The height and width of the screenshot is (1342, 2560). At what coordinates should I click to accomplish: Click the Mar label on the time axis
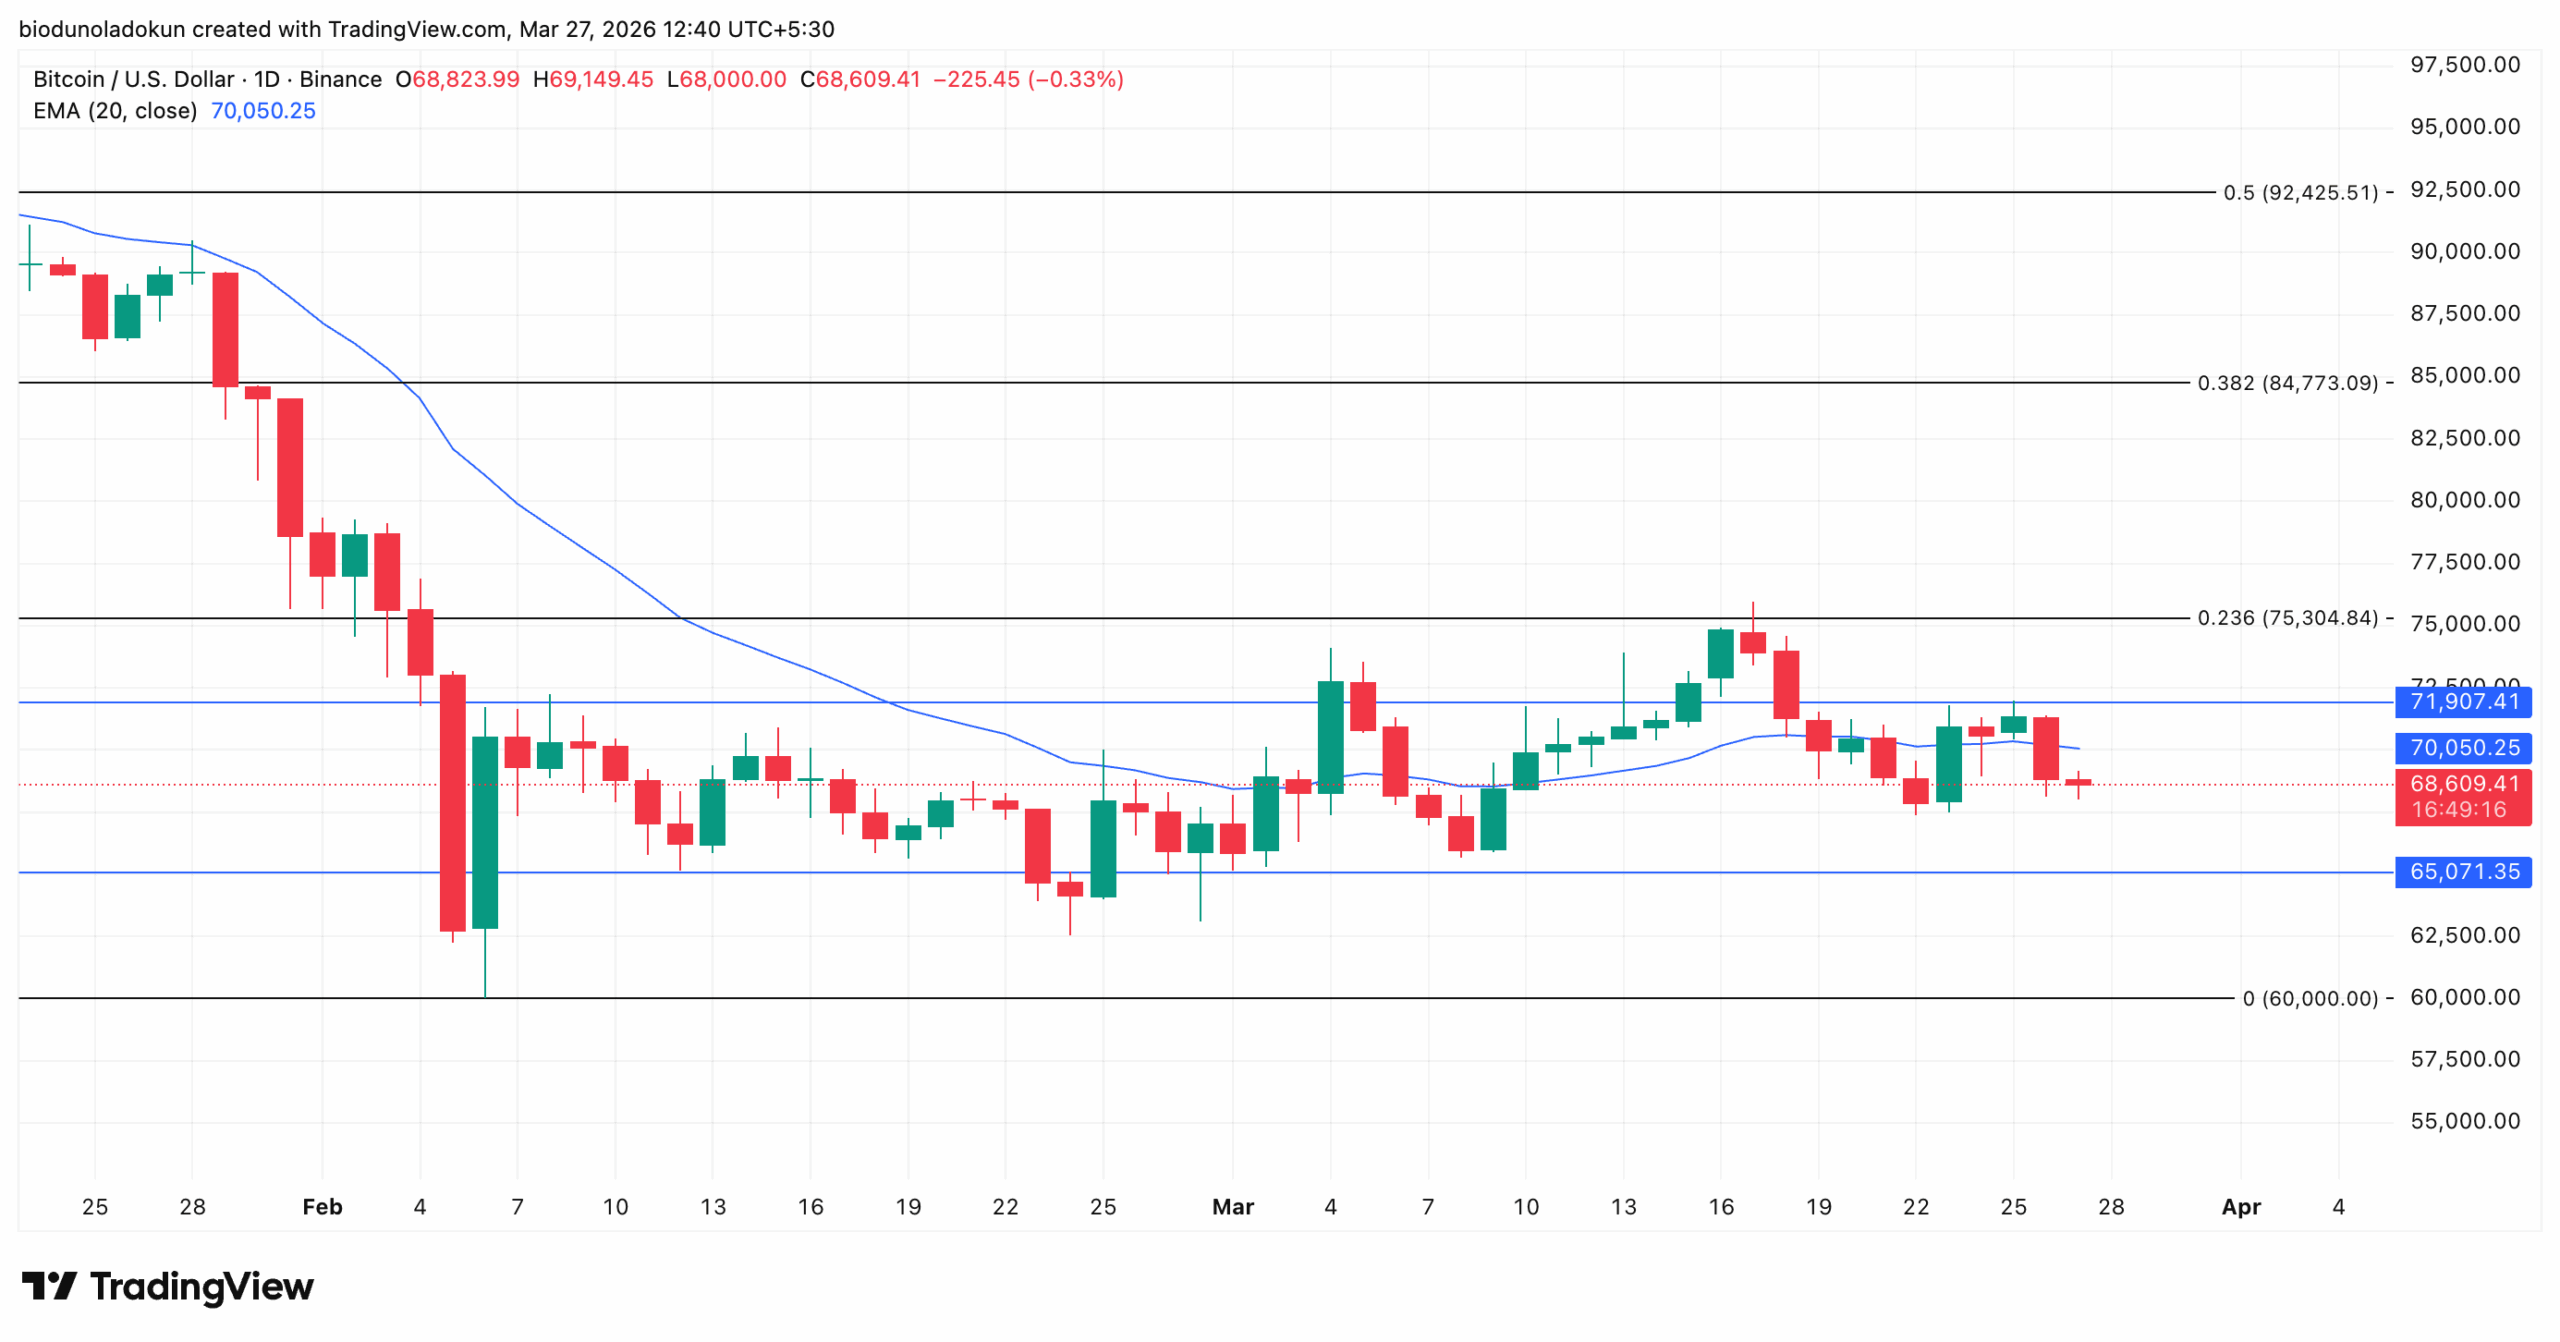1233,1208
